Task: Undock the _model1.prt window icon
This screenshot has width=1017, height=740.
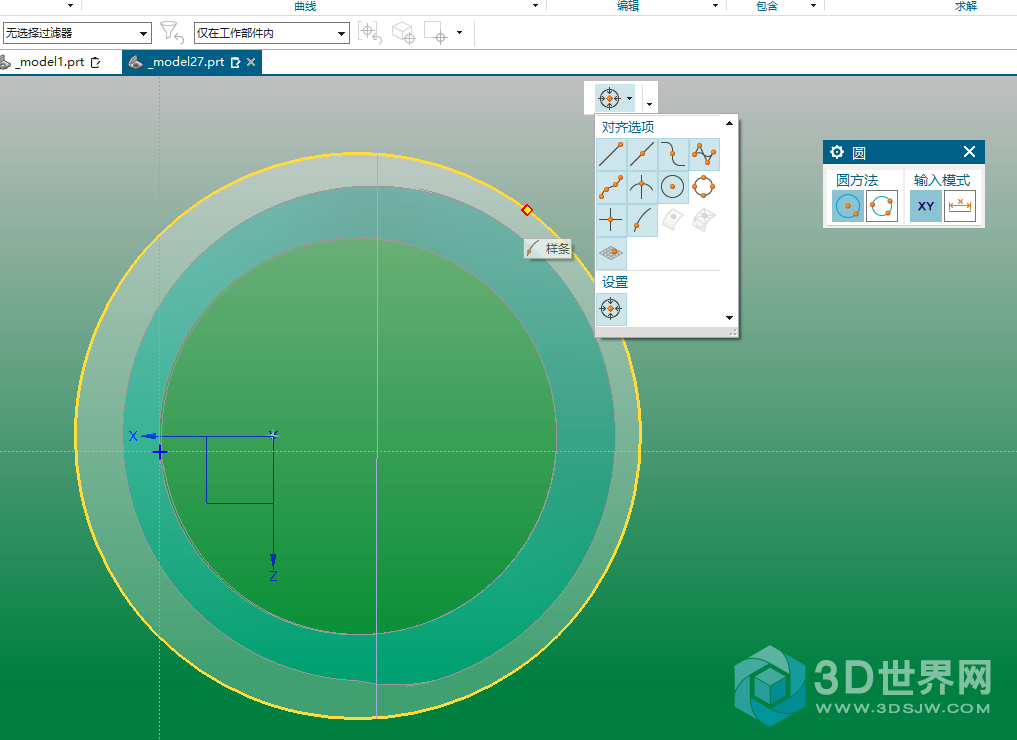Action: (96, 62)
